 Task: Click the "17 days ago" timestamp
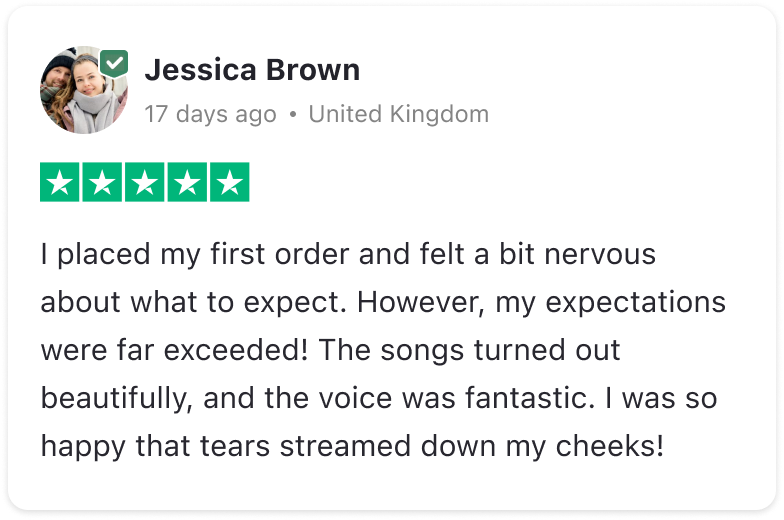point(210,114)
